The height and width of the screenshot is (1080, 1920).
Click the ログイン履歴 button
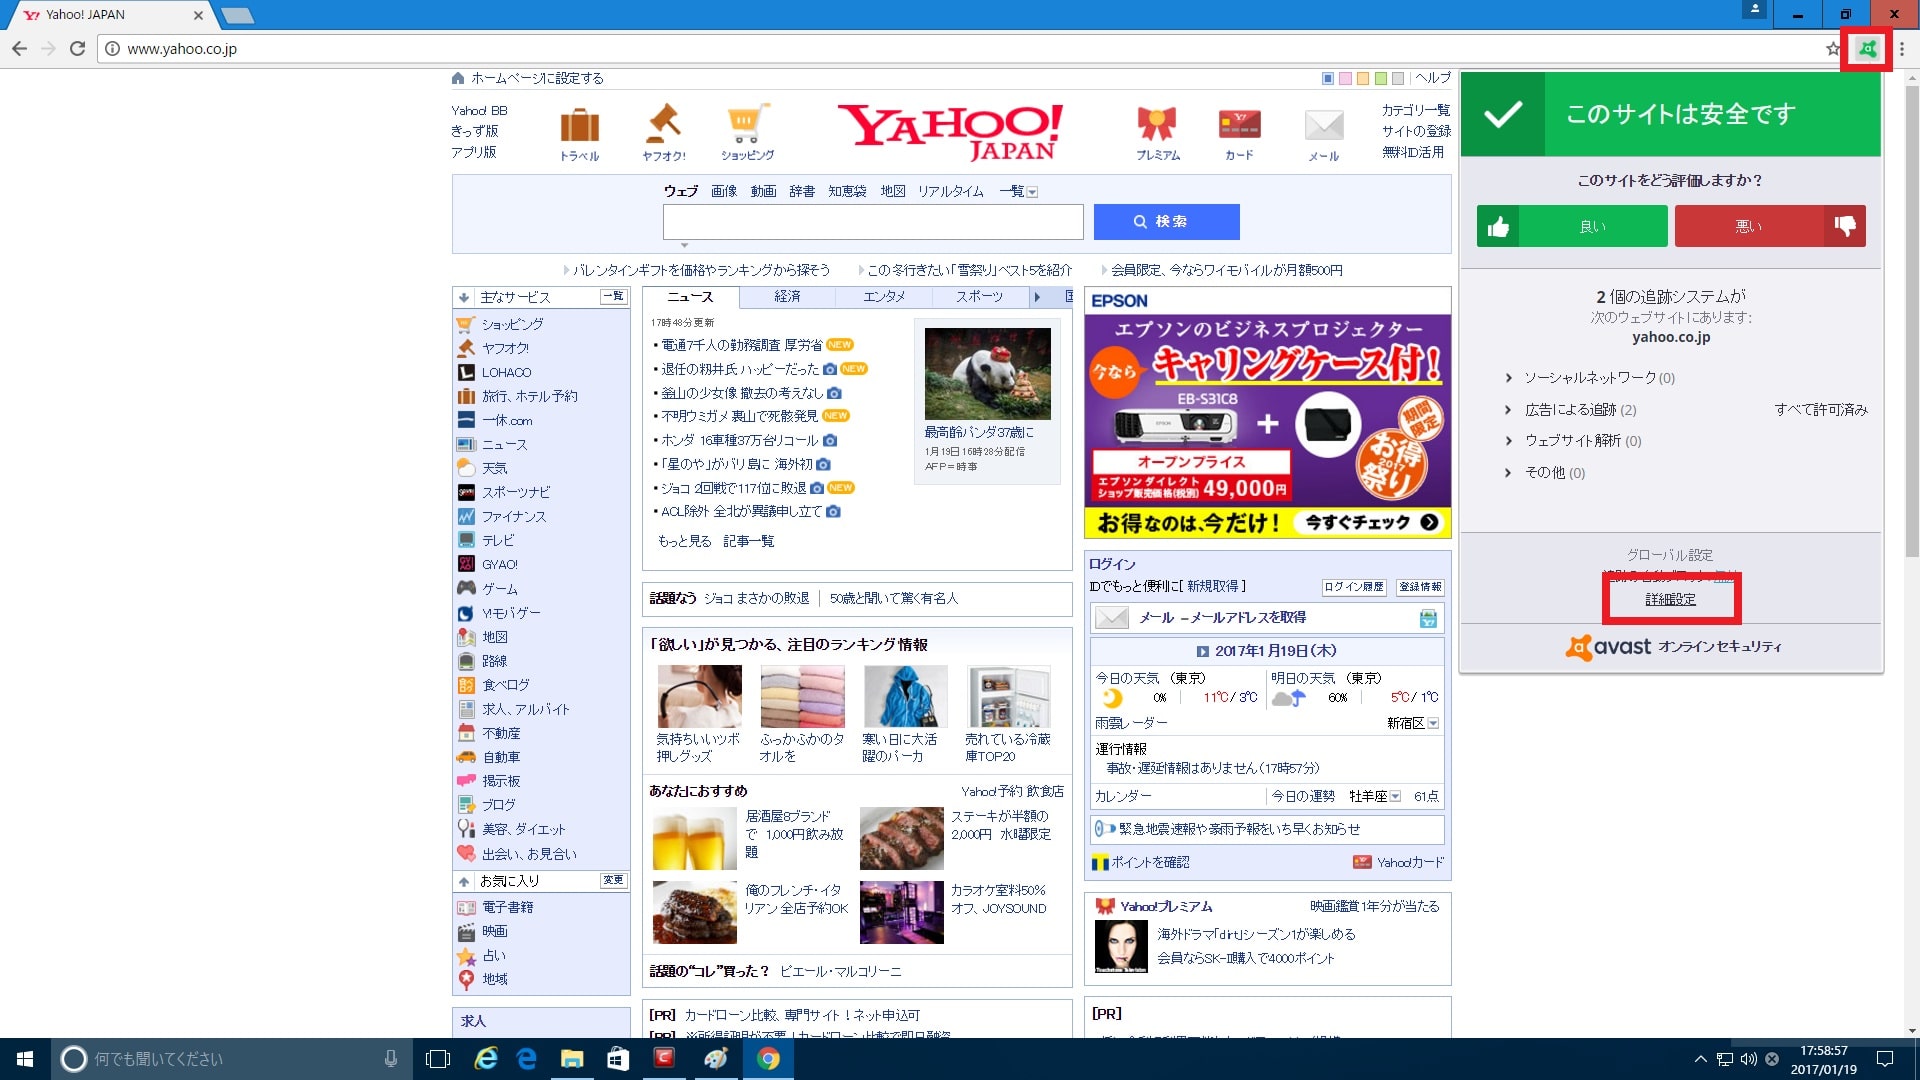(x=1354, y=587)
